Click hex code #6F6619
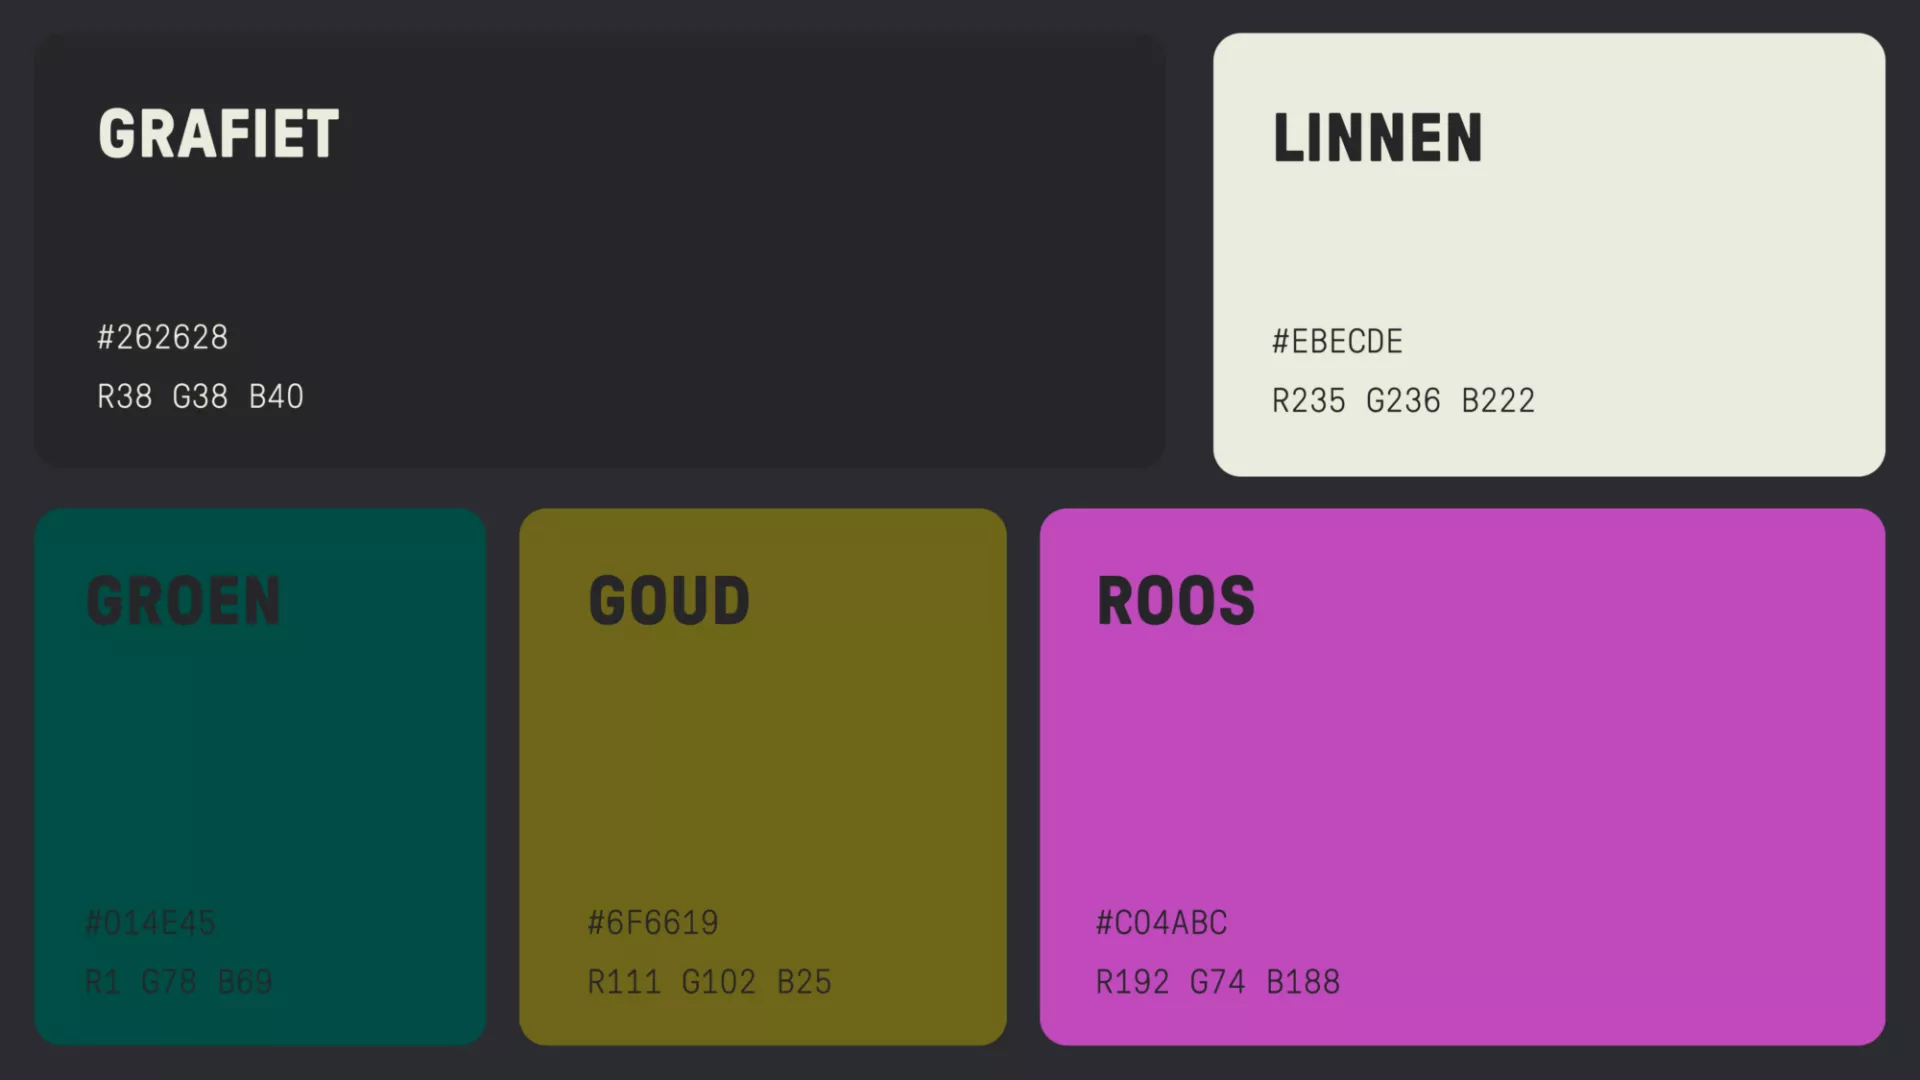Viewport: 1920px width, 1080px height. tap(653, 923)
